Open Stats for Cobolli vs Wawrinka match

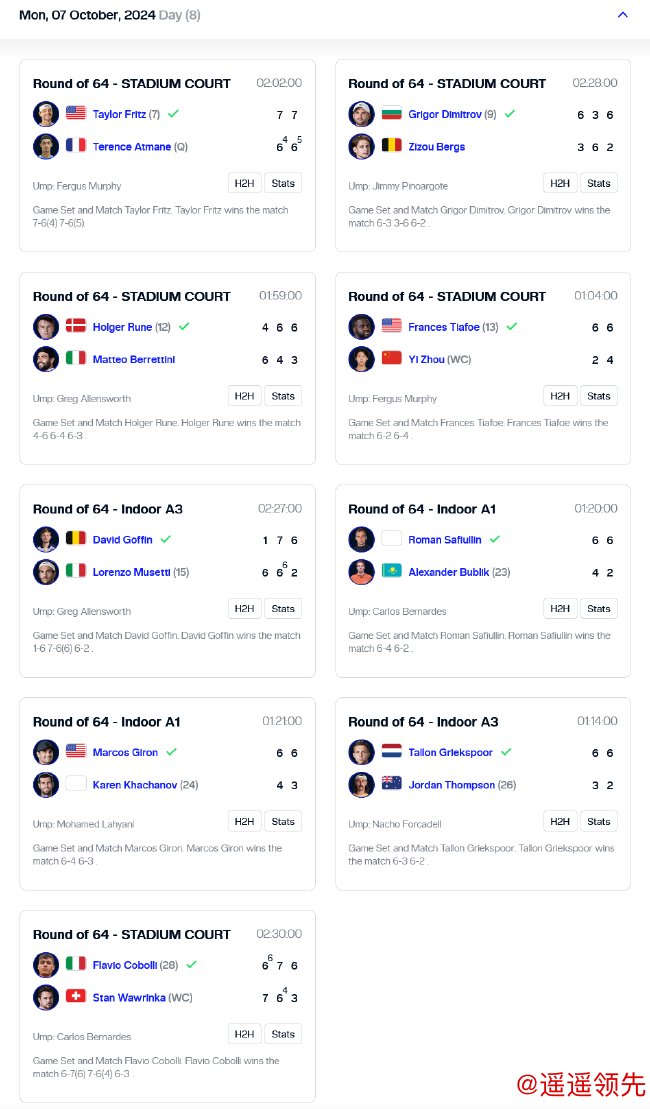(283, 1034)
